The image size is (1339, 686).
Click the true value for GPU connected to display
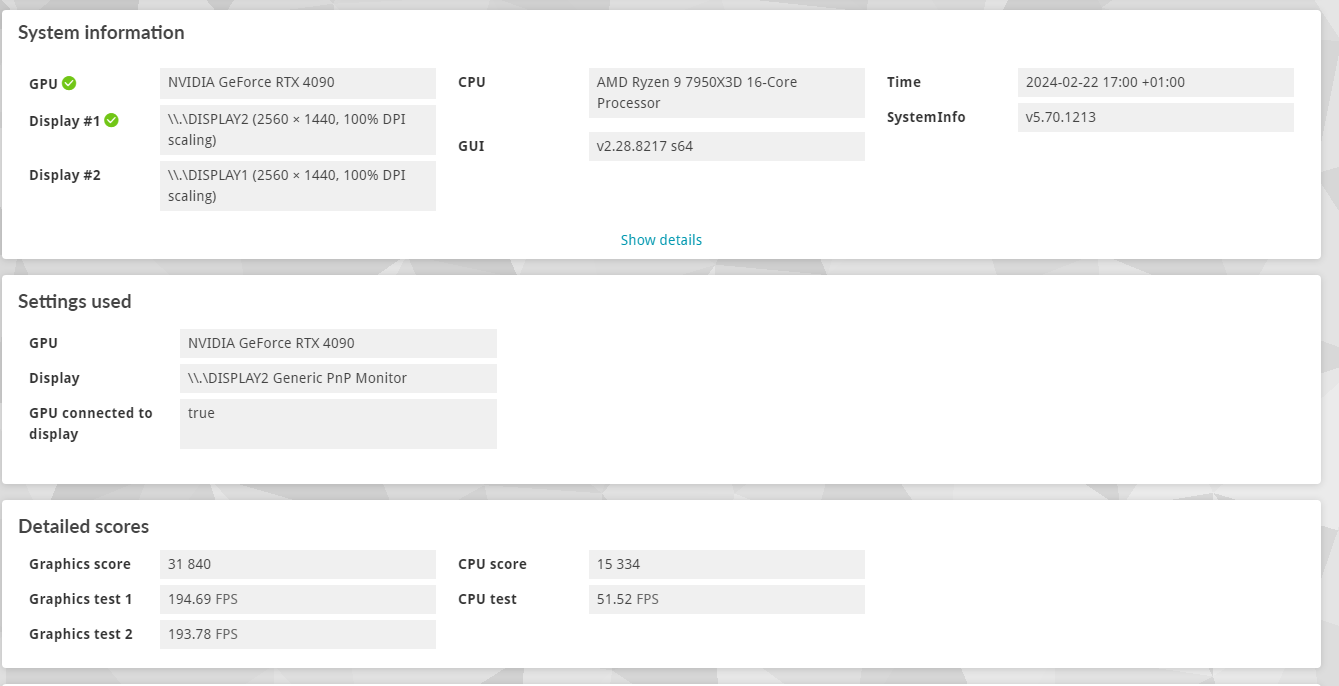[338, 424]
